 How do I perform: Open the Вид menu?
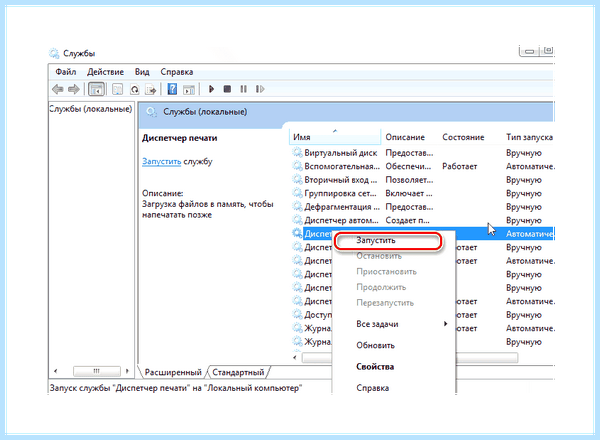(142, 72)
